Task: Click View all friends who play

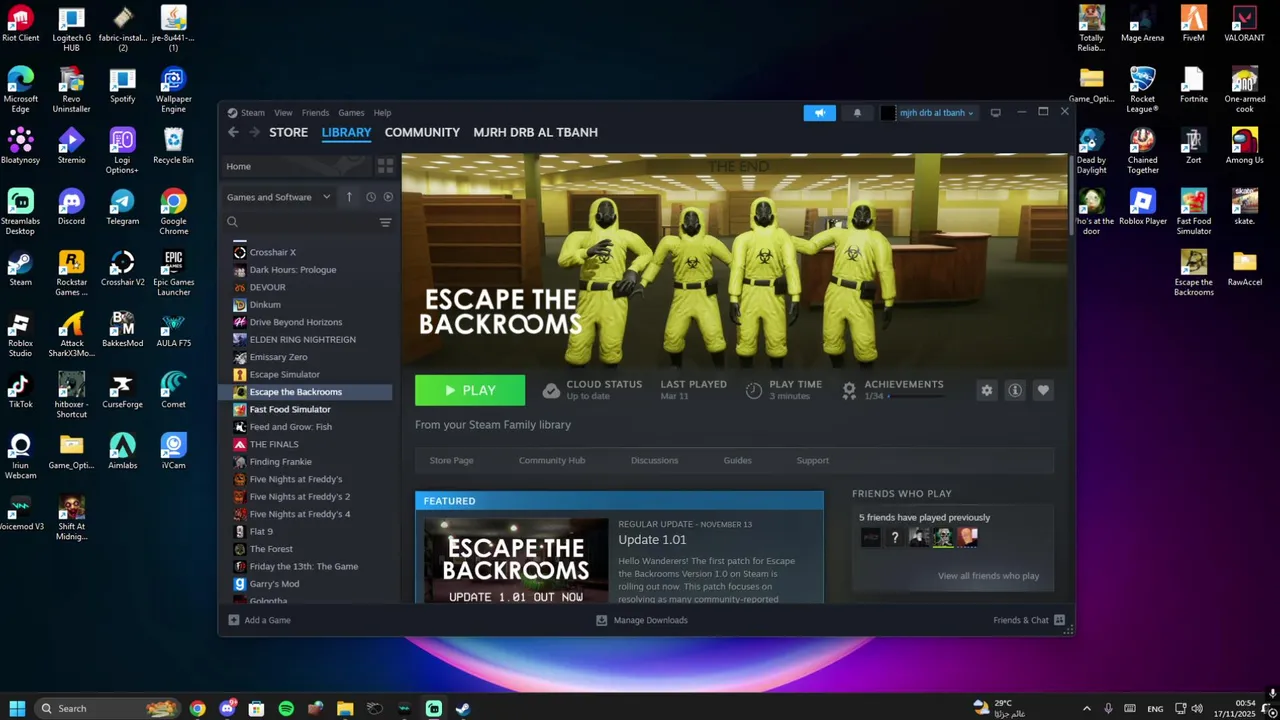Action: pyautogui.click(x=988, y=576)
